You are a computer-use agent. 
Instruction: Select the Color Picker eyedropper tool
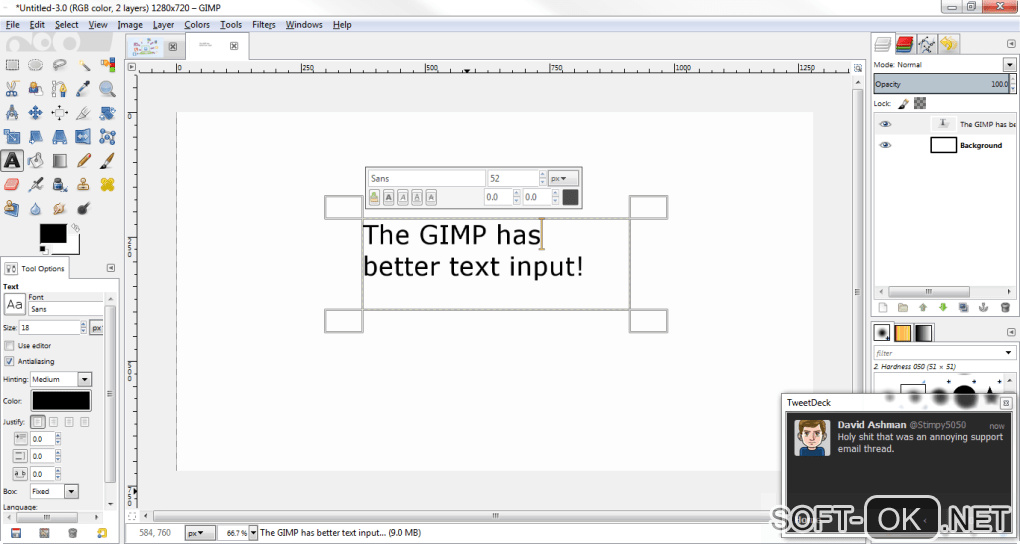[84, 88]
